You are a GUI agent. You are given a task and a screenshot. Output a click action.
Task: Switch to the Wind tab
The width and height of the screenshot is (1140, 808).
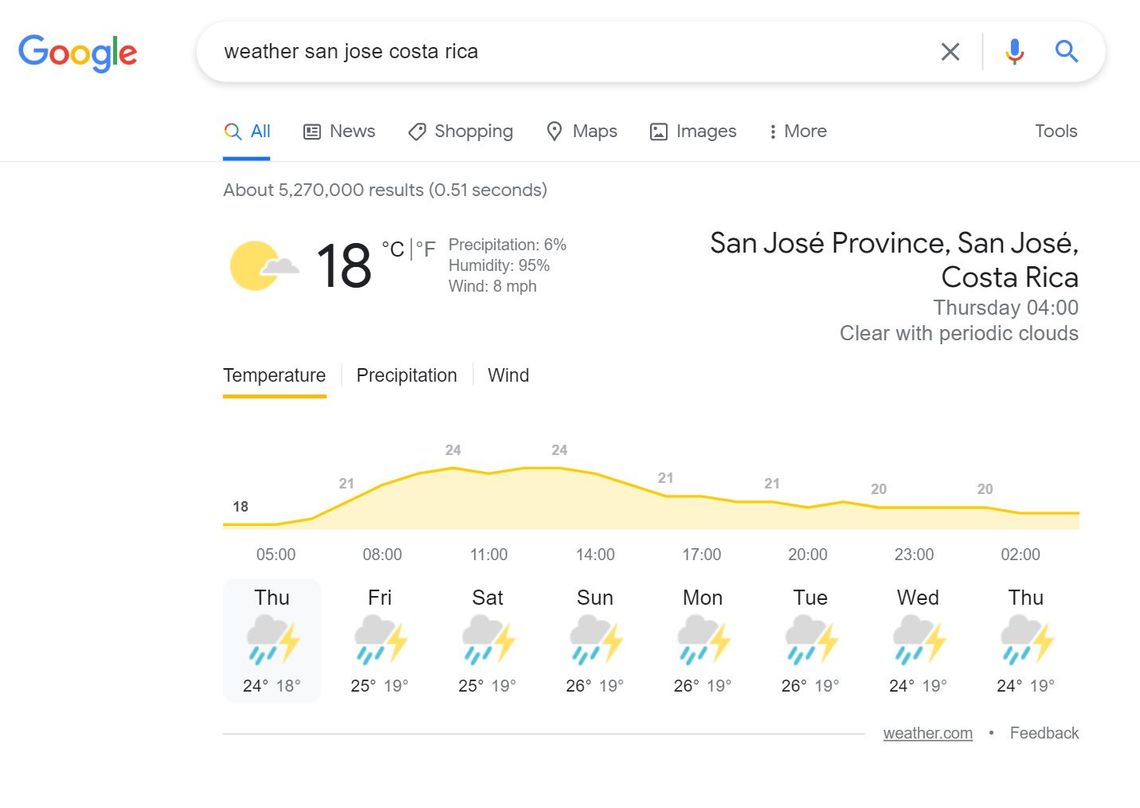pos(508,375)
